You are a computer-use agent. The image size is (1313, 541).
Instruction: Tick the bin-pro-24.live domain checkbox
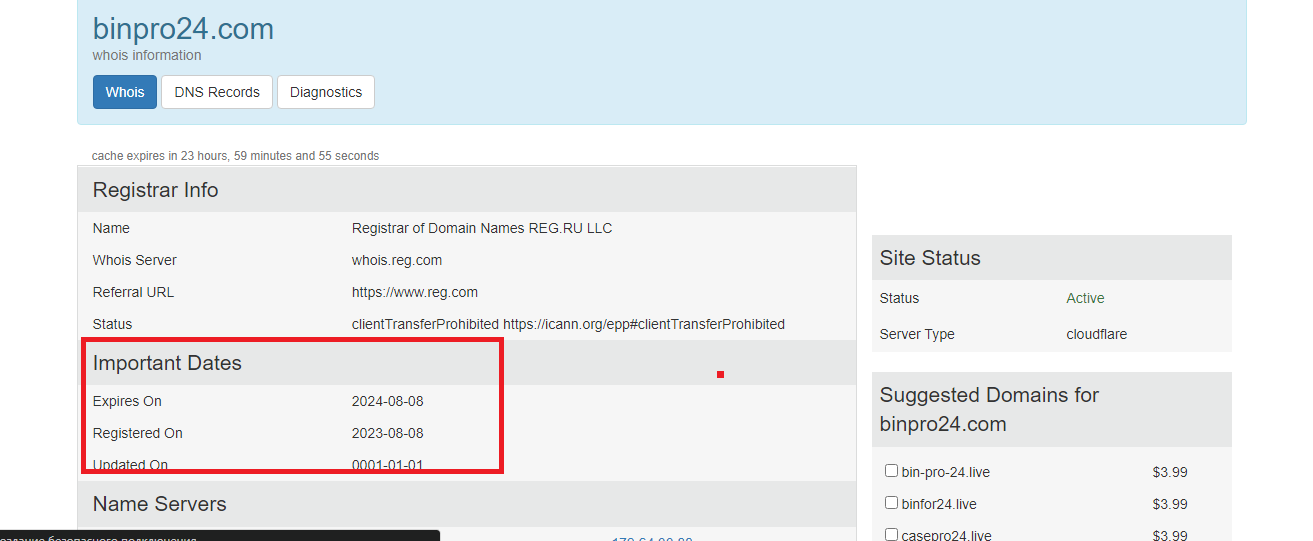(891, 471)
